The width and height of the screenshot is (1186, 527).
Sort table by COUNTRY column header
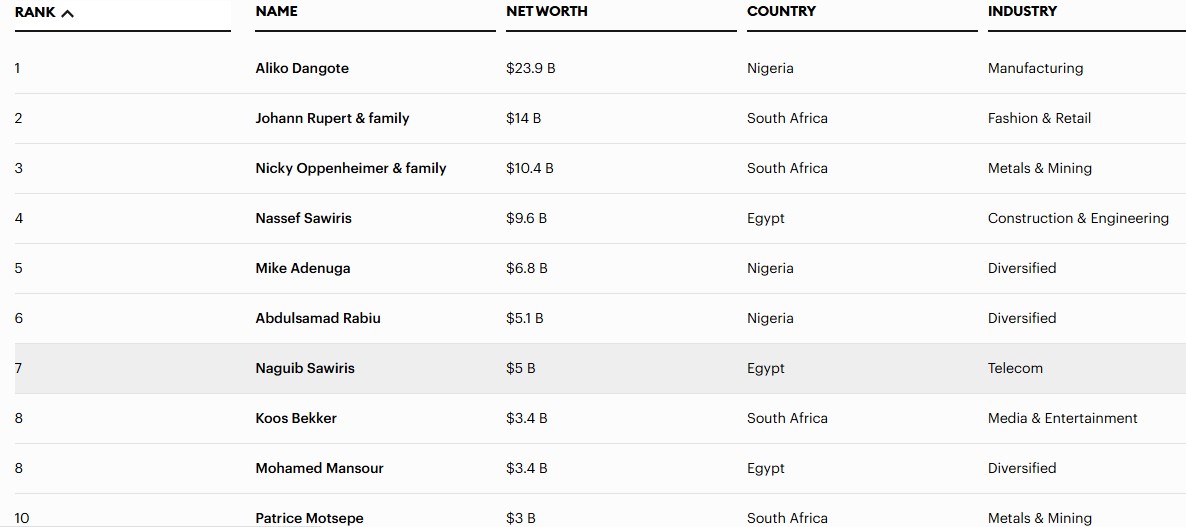pos(781,11)
